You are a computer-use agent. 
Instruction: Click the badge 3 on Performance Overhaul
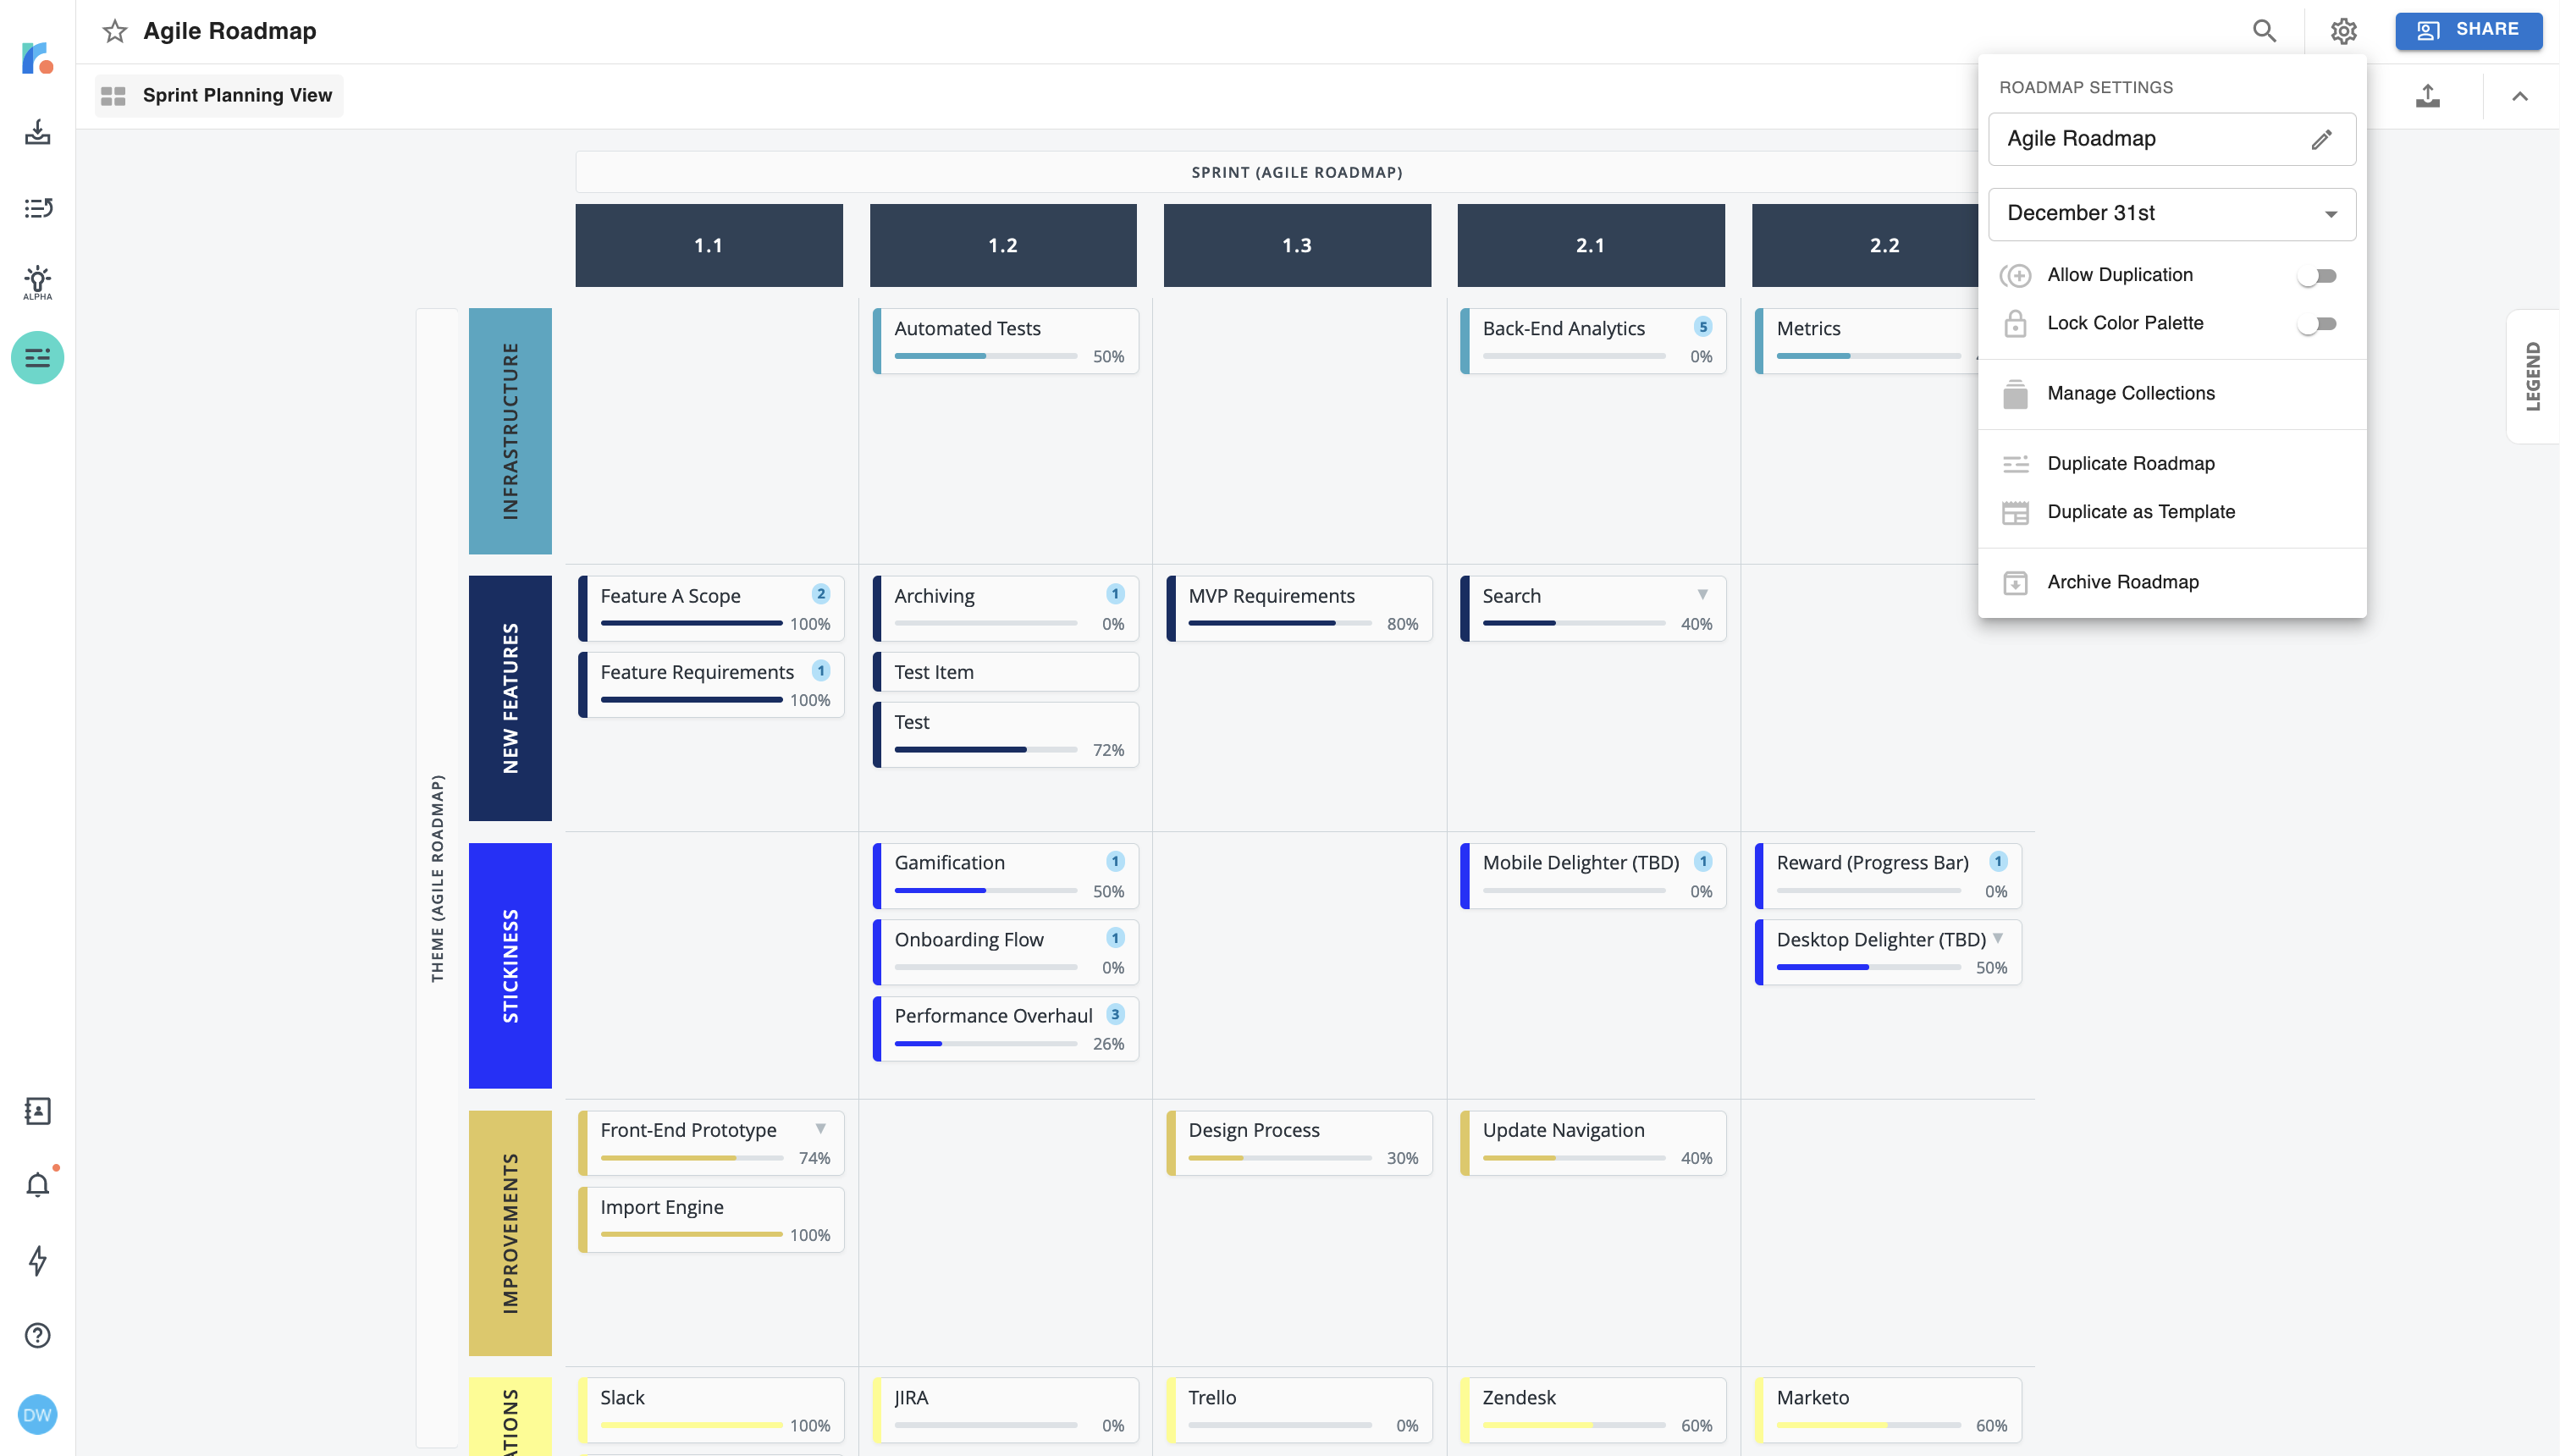1115,1014
